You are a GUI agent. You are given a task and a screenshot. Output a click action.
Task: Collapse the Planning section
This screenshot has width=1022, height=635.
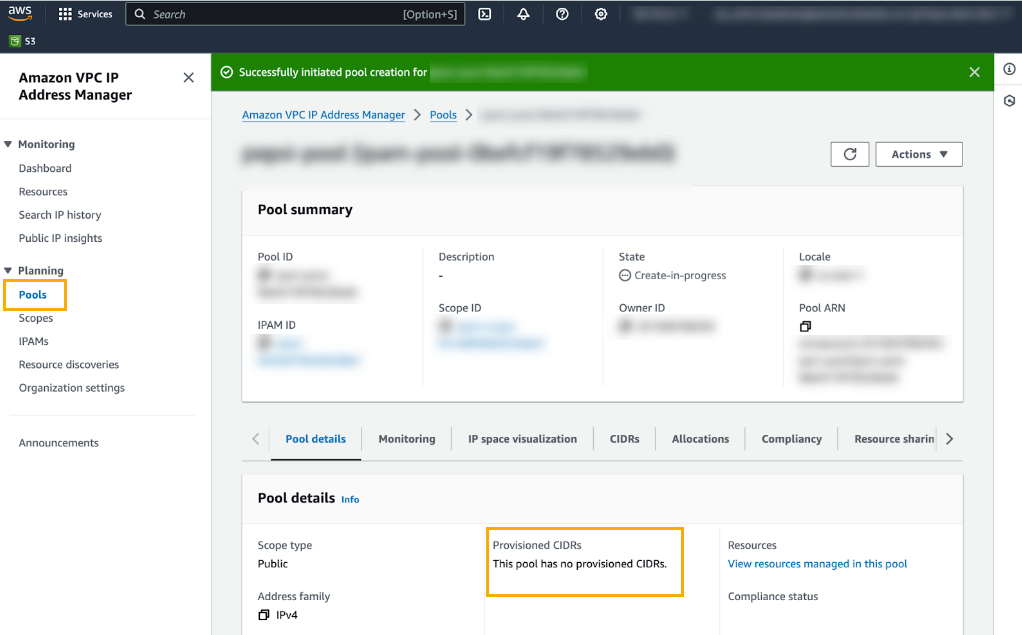(8, 270)
